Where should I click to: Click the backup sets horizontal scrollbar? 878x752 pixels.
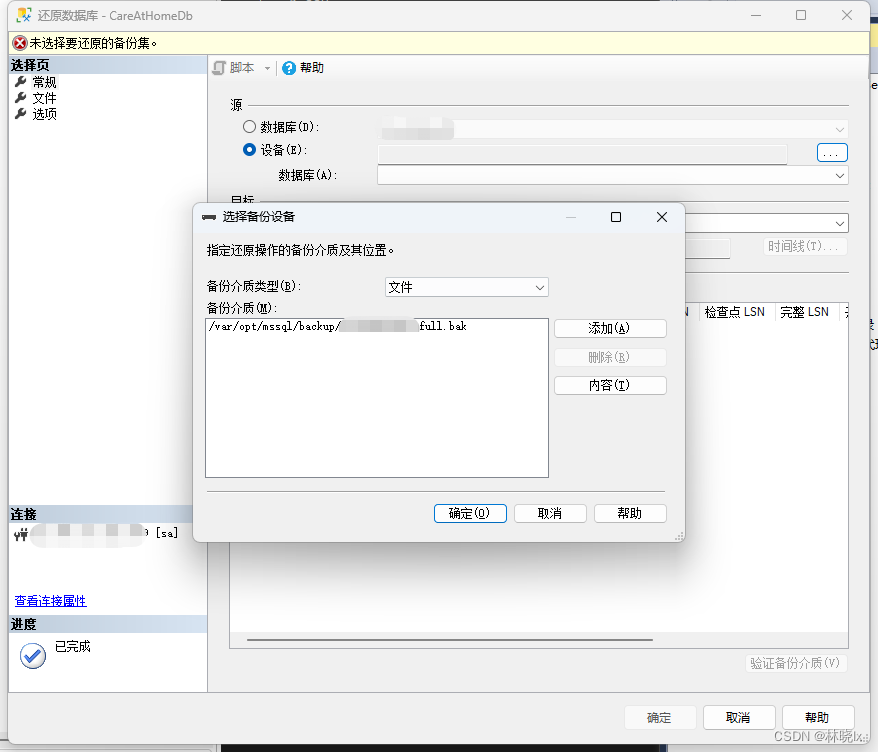450,639
